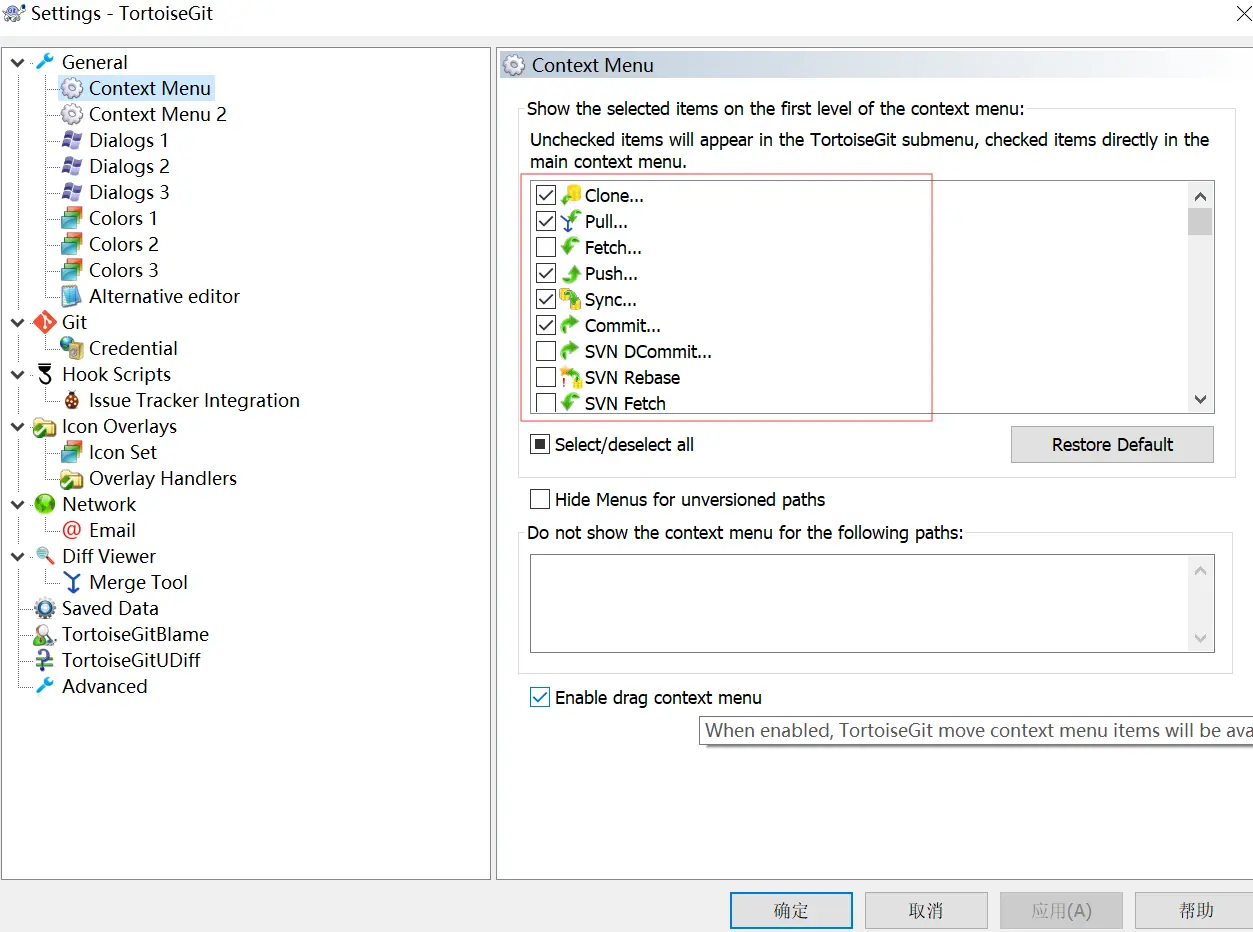Click the notepad icon beside Alternative editor
Viewport: 1253px width, 932px height.
tap(72, 296)
